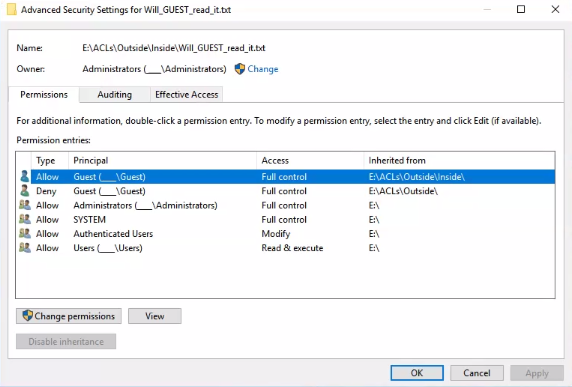This screenshot has height=387, width=572.
Task: Click the Full control value in the Deny row
Action: [284, 191]
